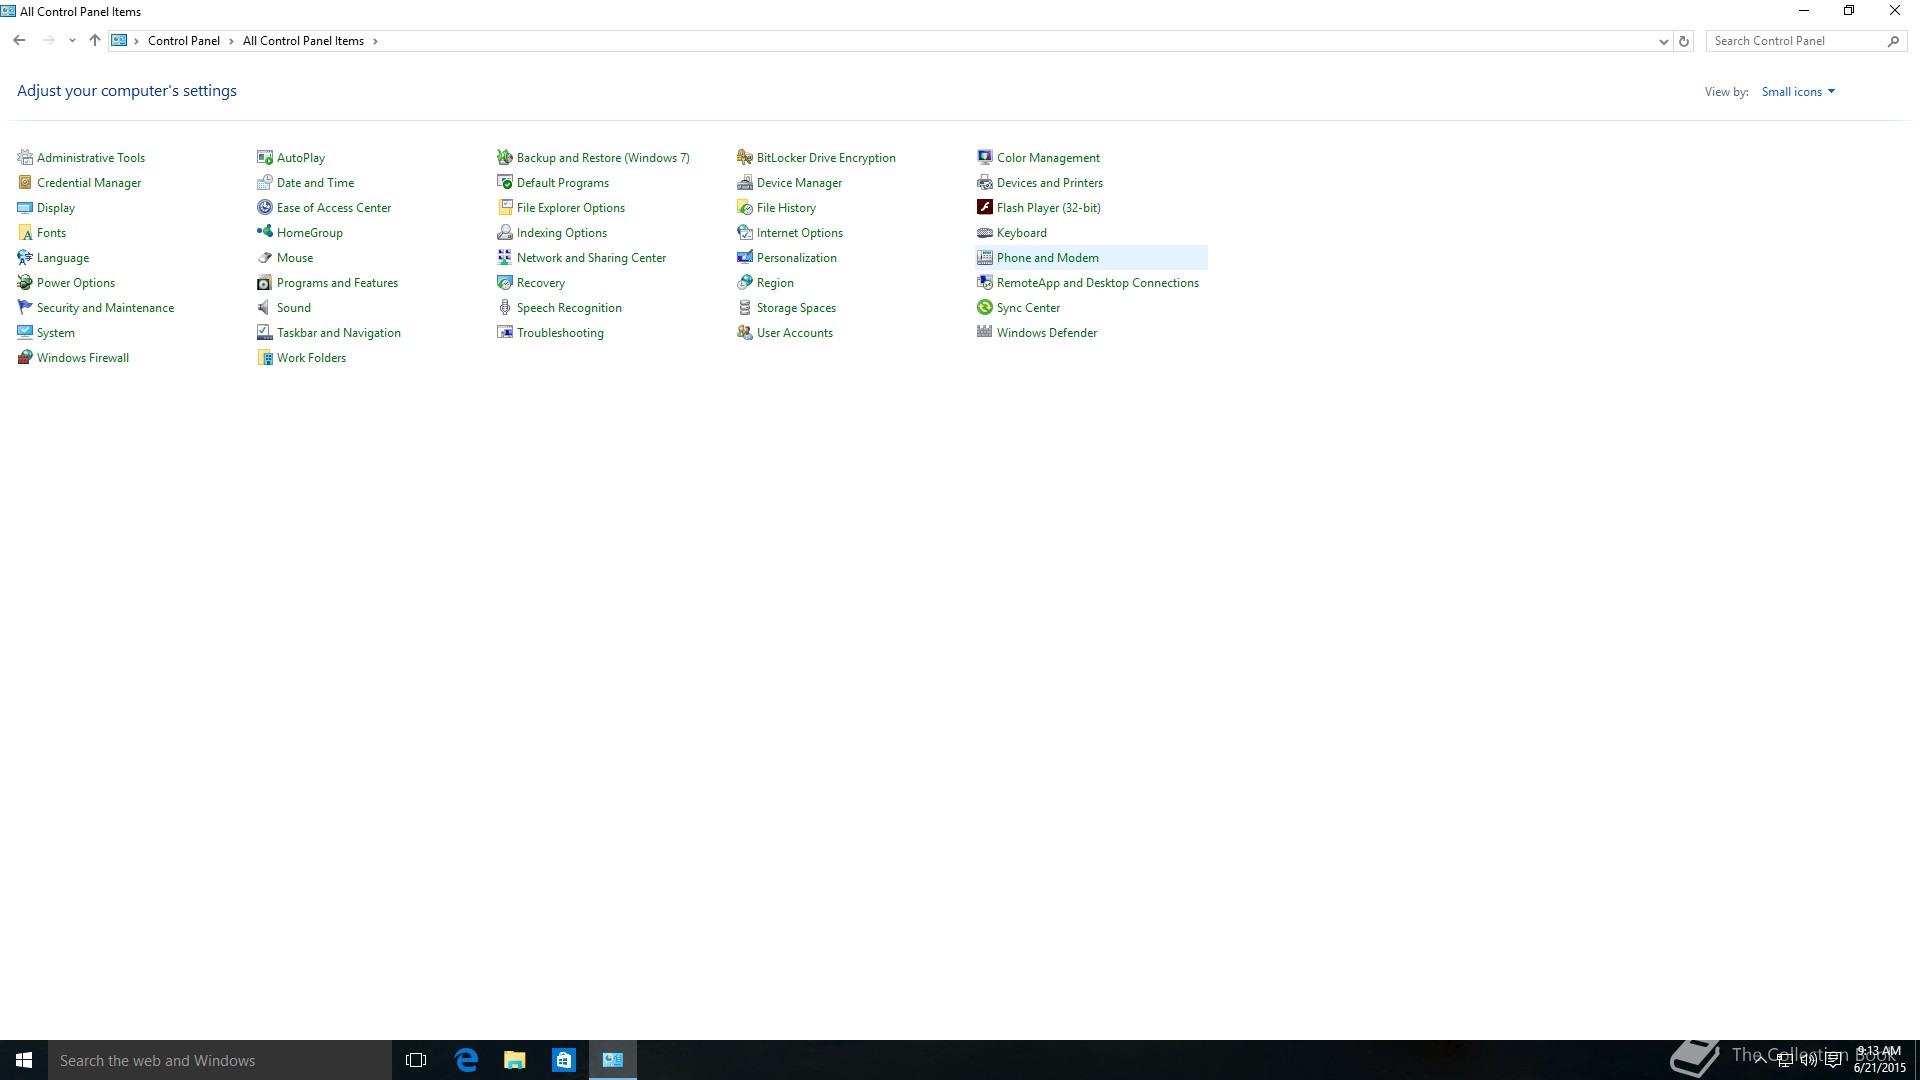The height and width of the screenshot is (1080, 1920).
Task: Open the Speech Recognition microphone icon
Action: pos(505,307)
